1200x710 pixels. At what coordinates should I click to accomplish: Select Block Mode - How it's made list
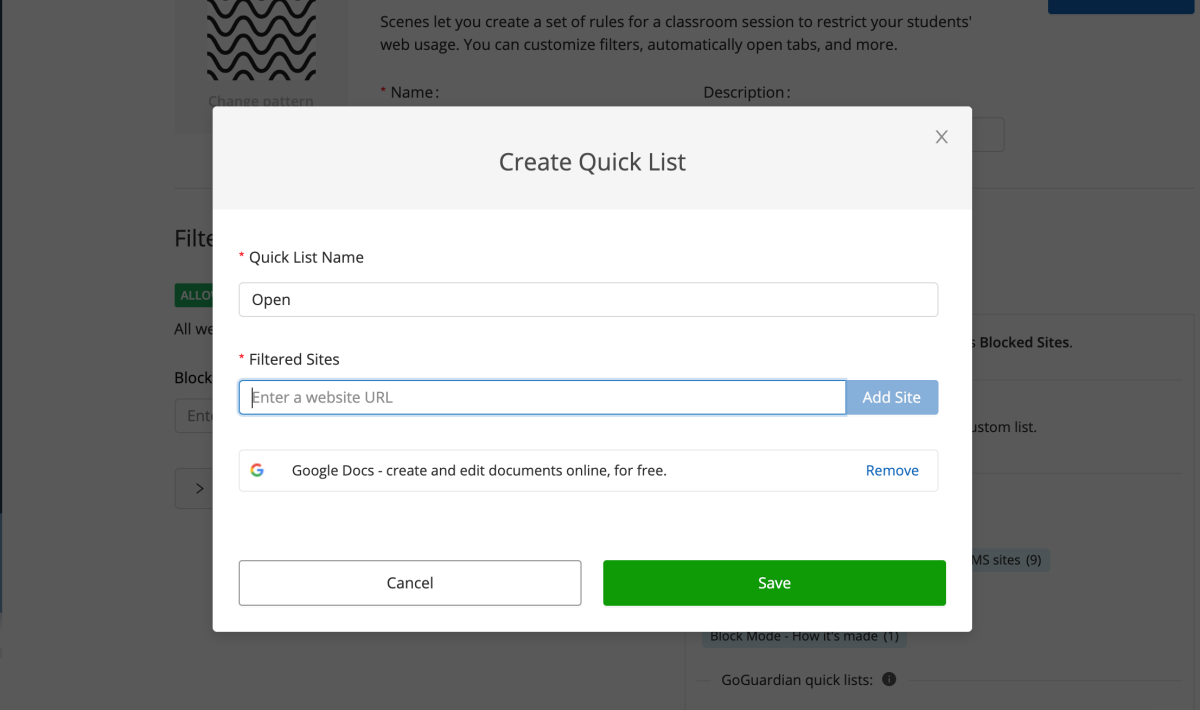pos(805,636)
